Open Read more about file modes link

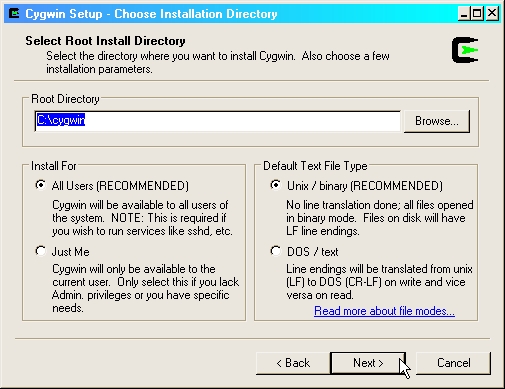click(384, 311)
